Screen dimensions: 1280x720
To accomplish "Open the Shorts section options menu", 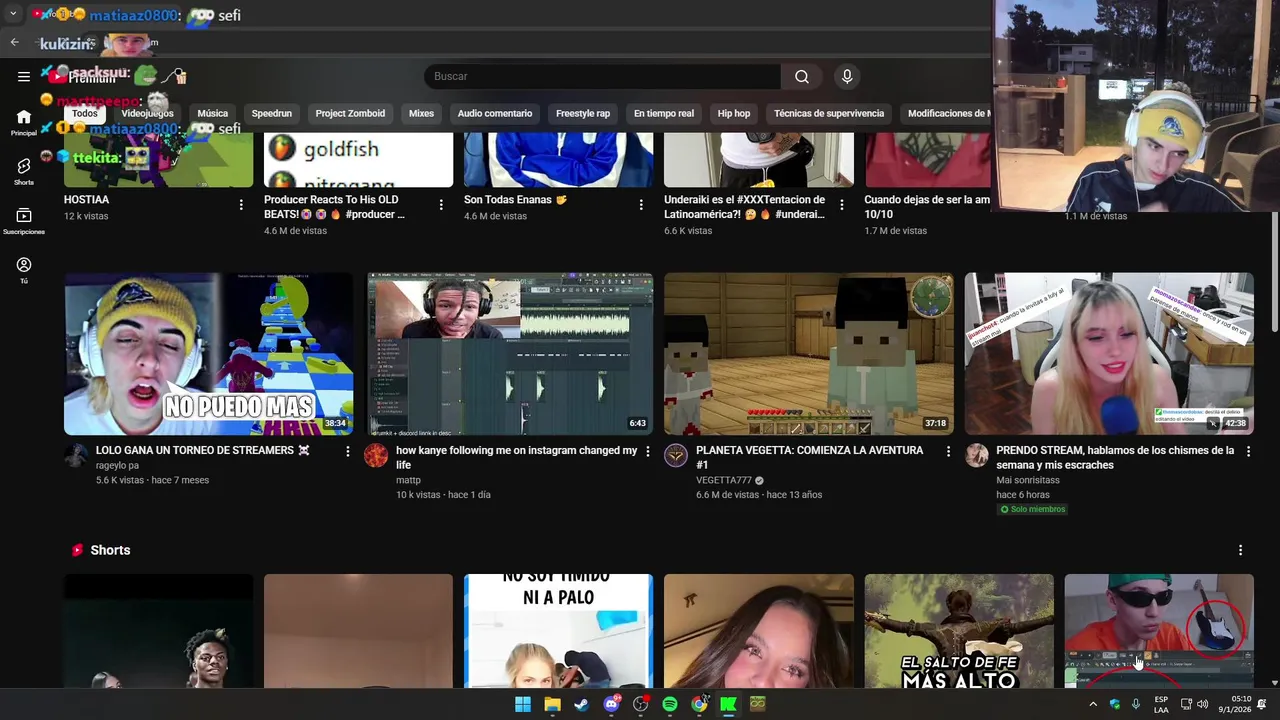I will click(x=1240, y=550).
